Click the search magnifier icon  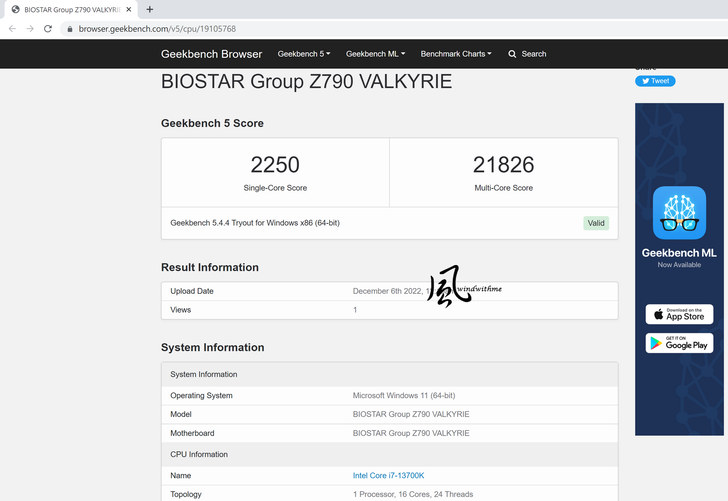pos(512,54)
